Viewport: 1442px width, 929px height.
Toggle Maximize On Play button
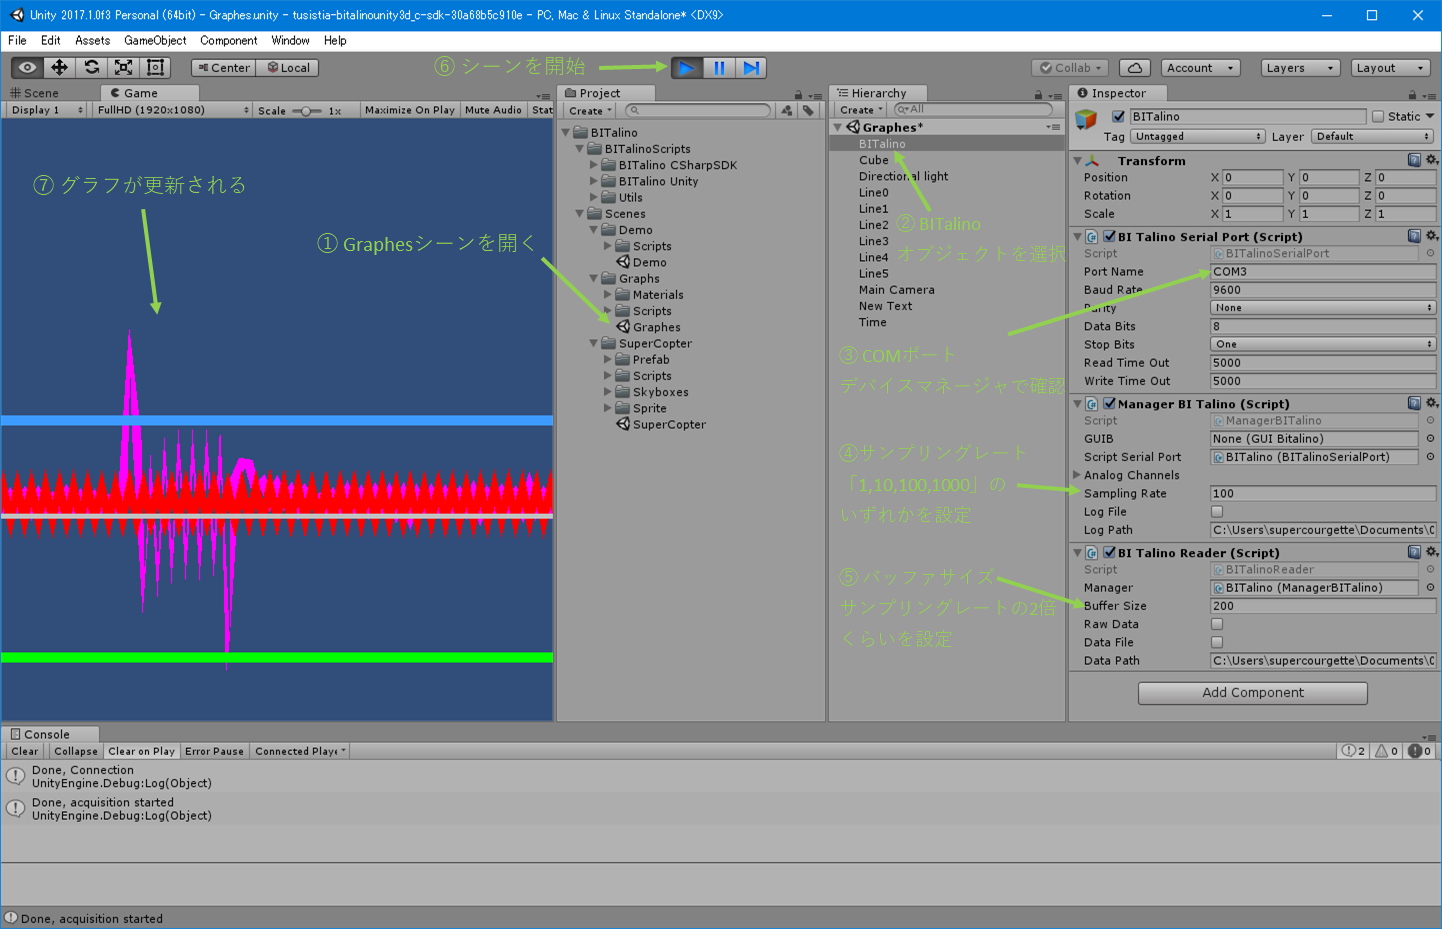(x=409, y=110)
